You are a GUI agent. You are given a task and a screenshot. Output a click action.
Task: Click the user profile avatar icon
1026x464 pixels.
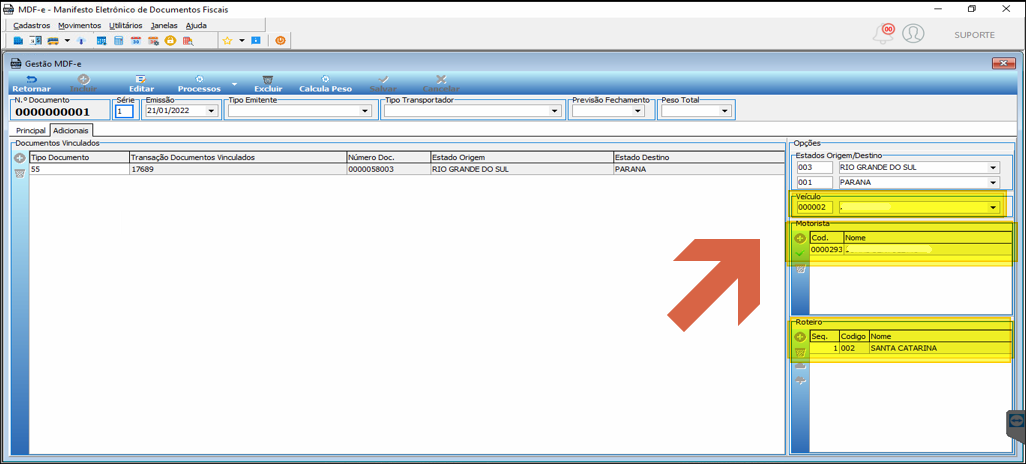tap(913, 33)
